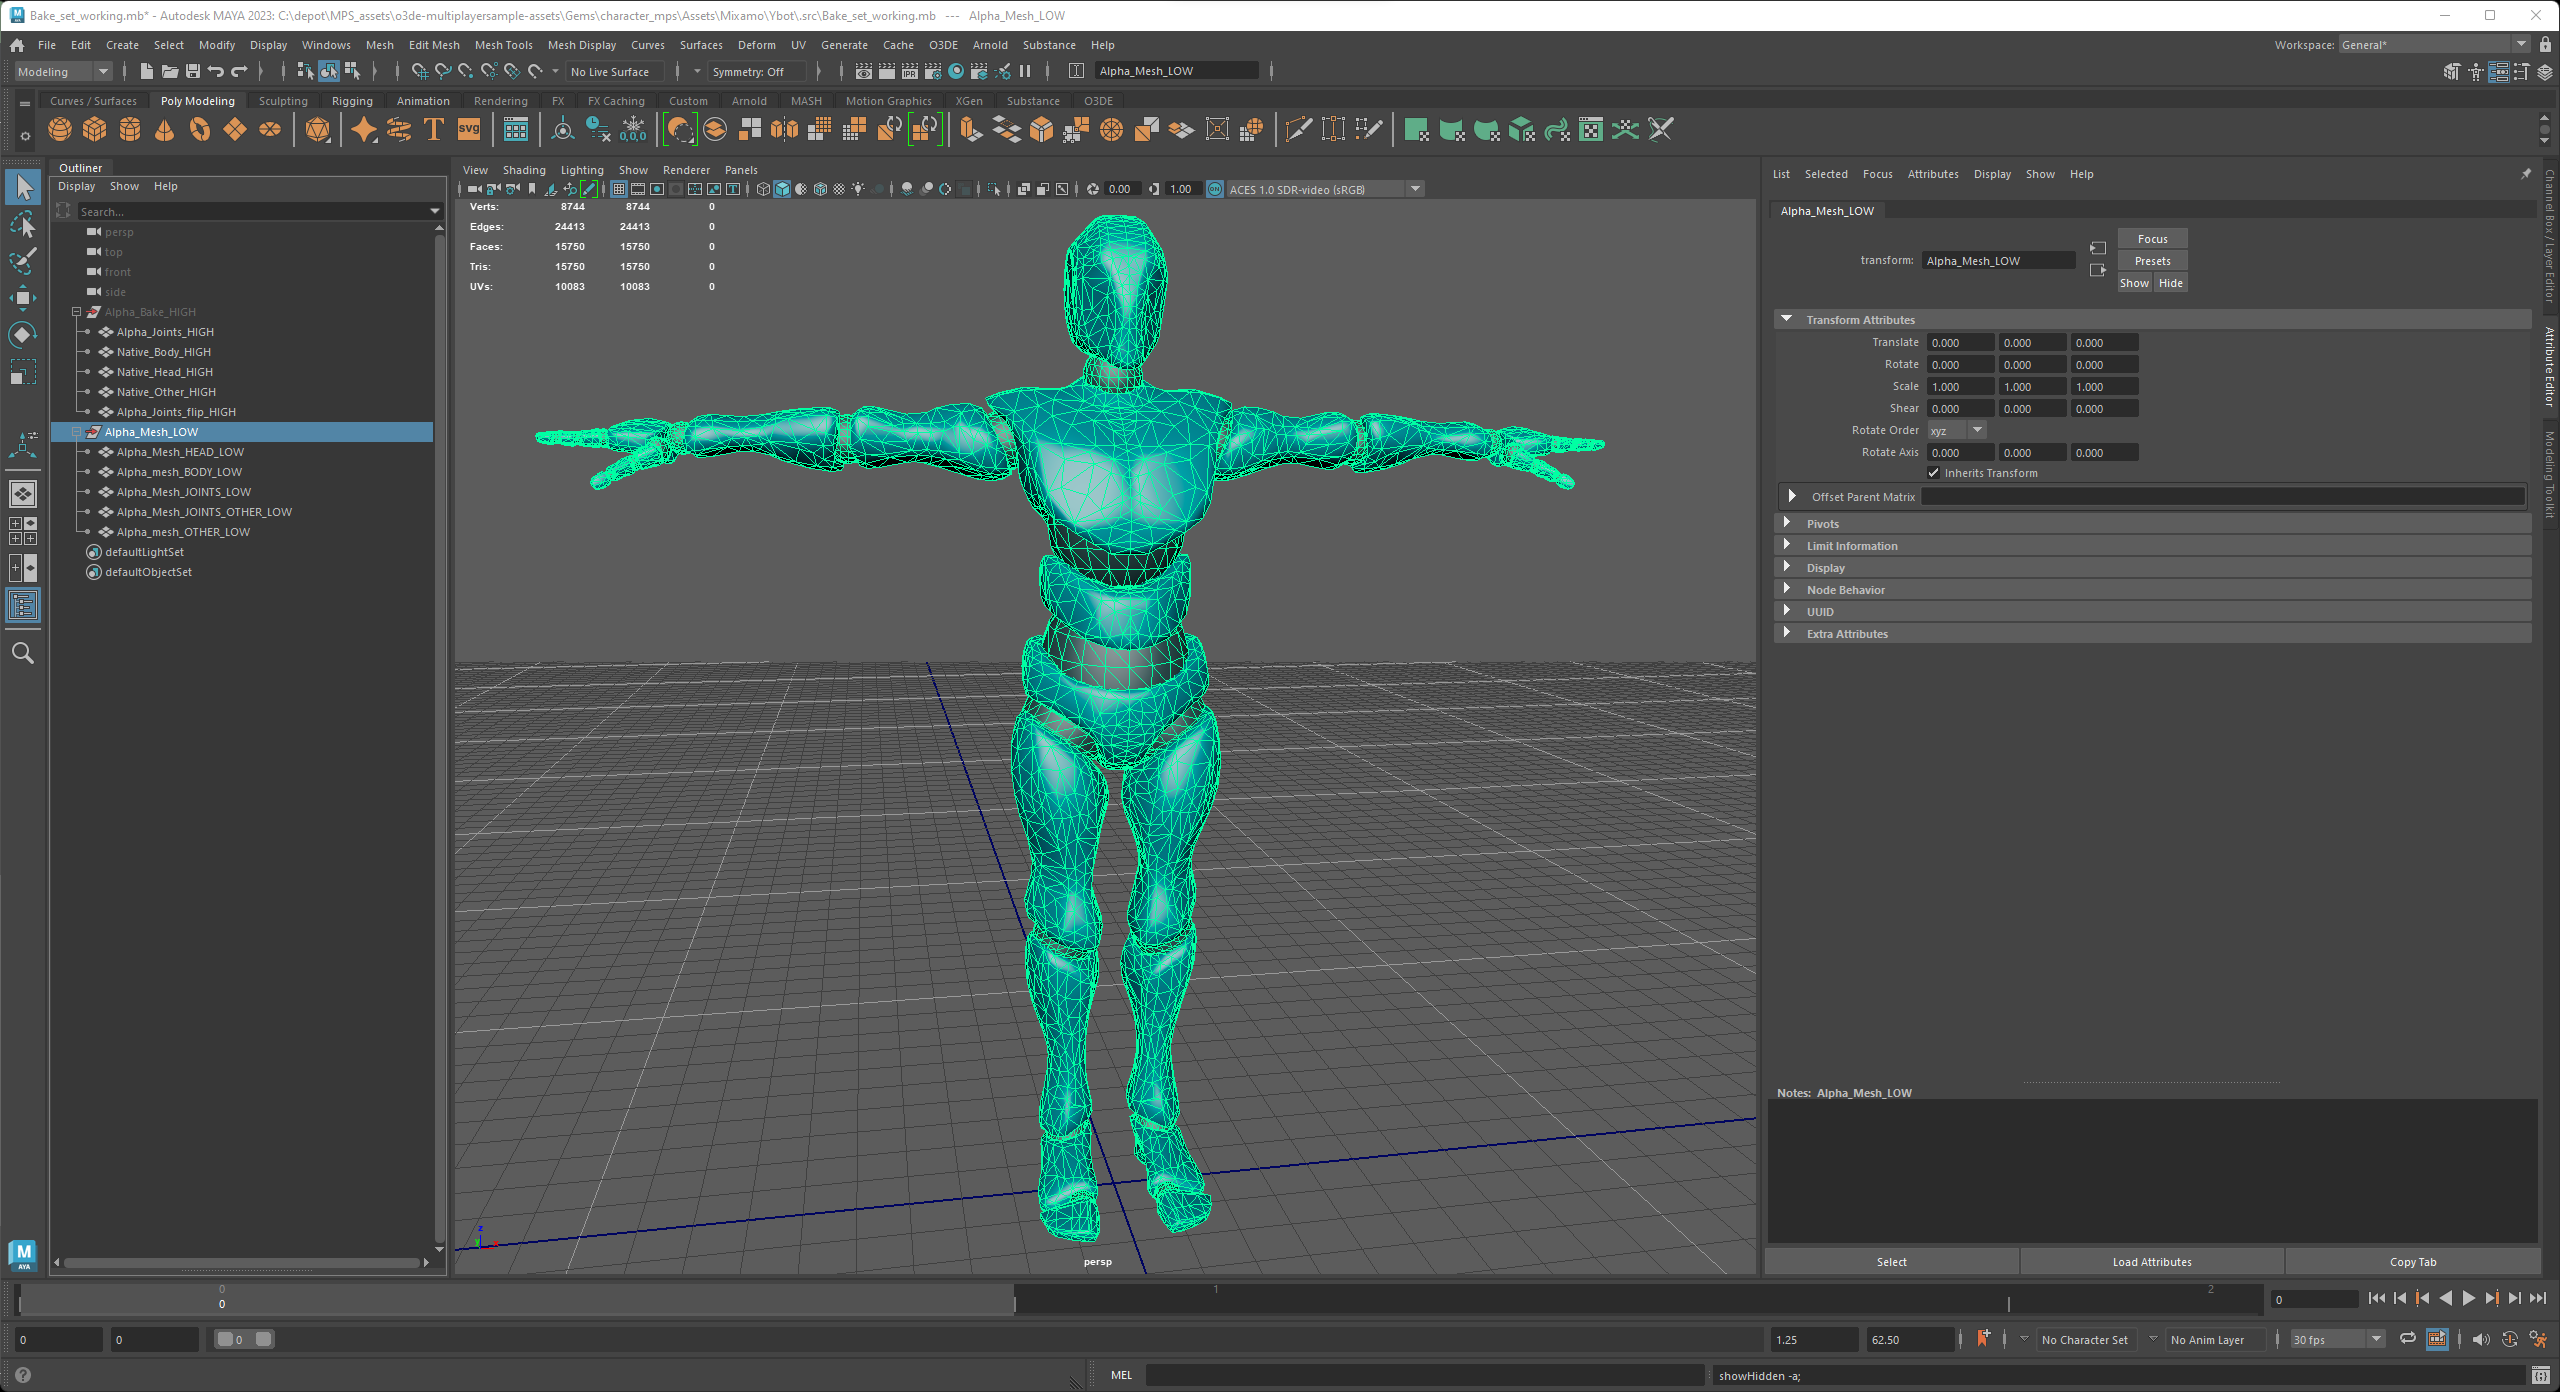The height and width of the screenshot is (1392, 2560).
Task: Click the search magnifier icon in the left sidebar
Action: click(x=23, y=654)
